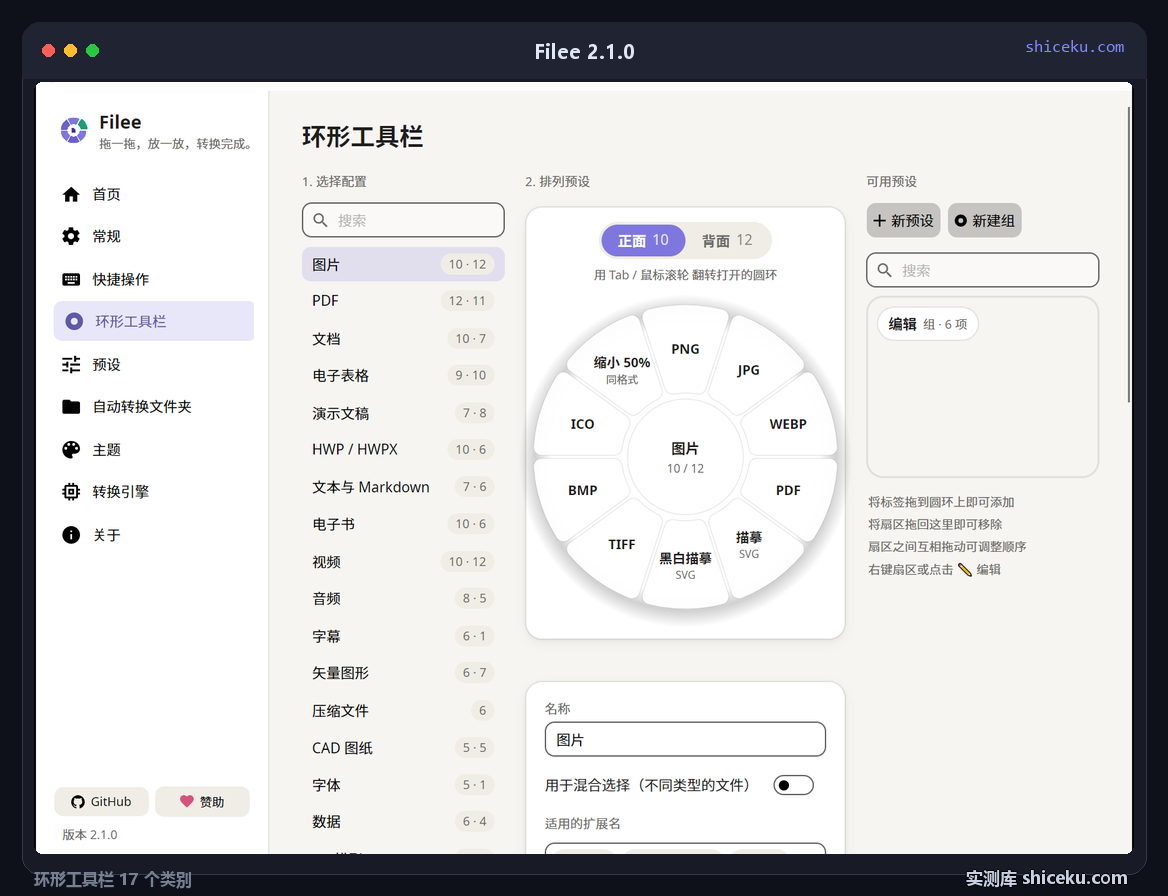
Task: Click the 环形工具栏 ring icon in sidebar
Action: (74, 322)
